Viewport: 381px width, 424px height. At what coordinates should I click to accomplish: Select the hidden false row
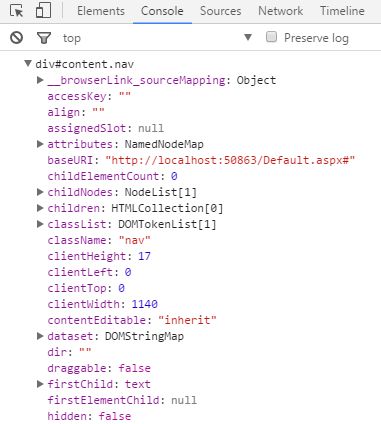pos(89,416)
